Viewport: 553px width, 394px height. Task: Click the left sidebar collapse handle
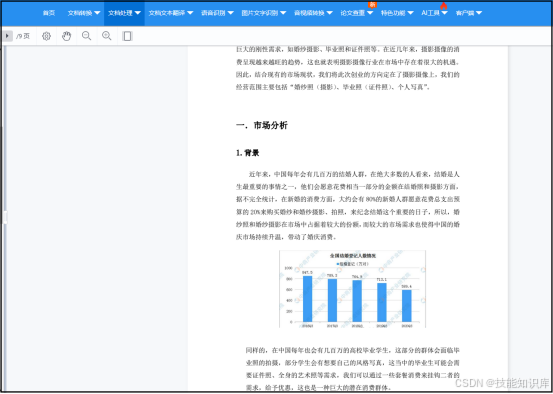pyautogui.click(x=5, y=217)
